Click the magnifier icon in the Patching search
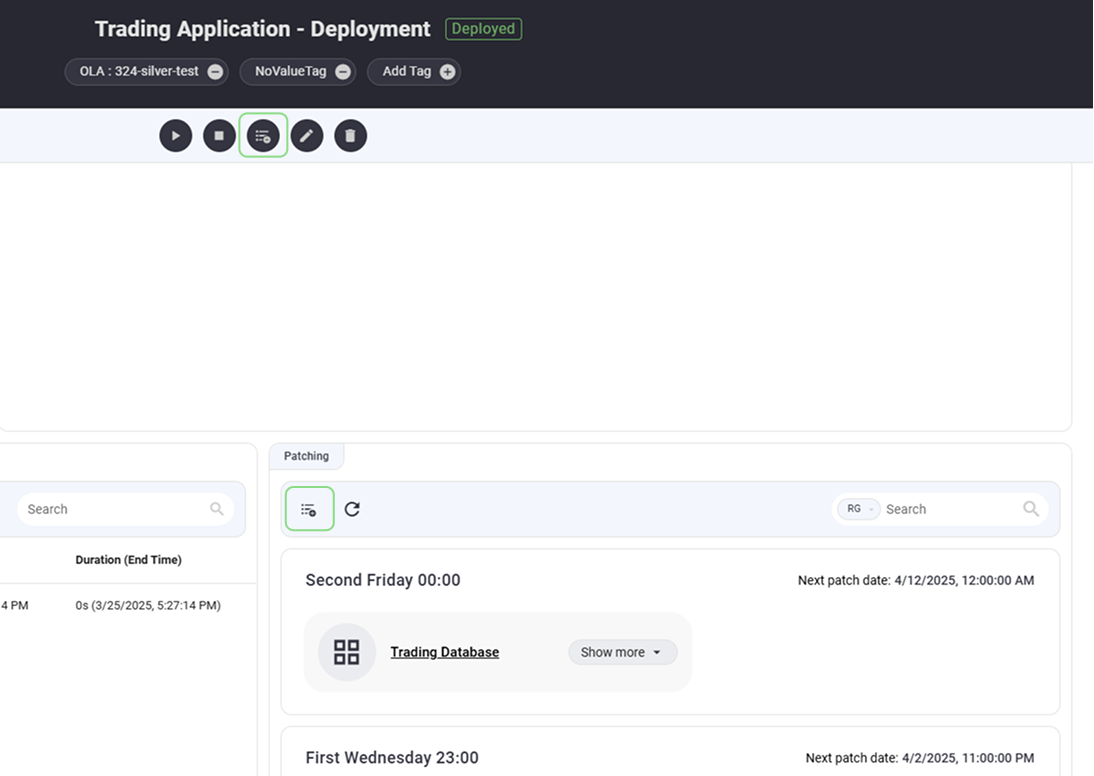The image size is (1094, 776). click(x=1031, y=509)
